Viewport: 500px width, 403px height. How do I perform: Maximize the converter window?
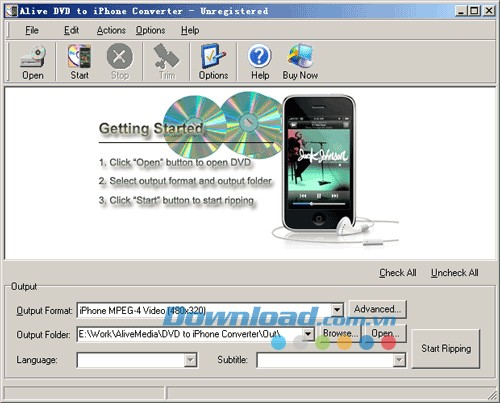point(474,11)
